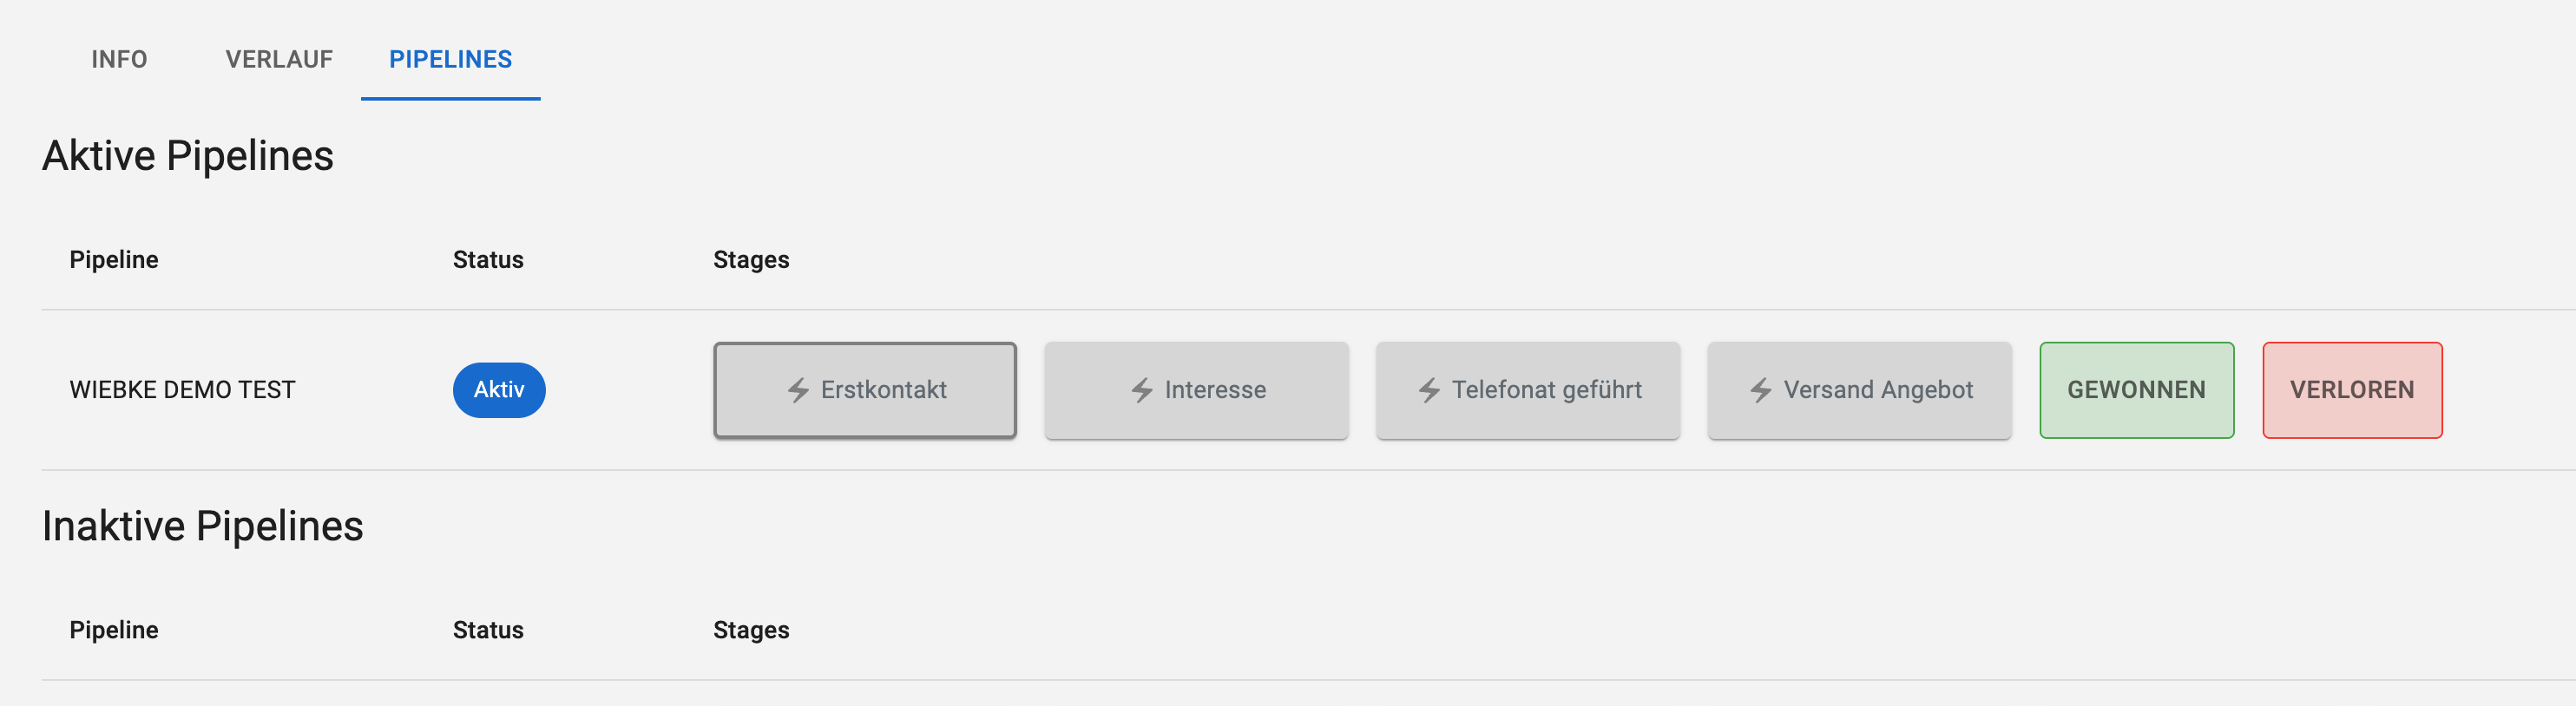Click Status column header under Inaktive Pipelines
The height and width of the screenshot is (706, 2576).
tap(488, 630)
